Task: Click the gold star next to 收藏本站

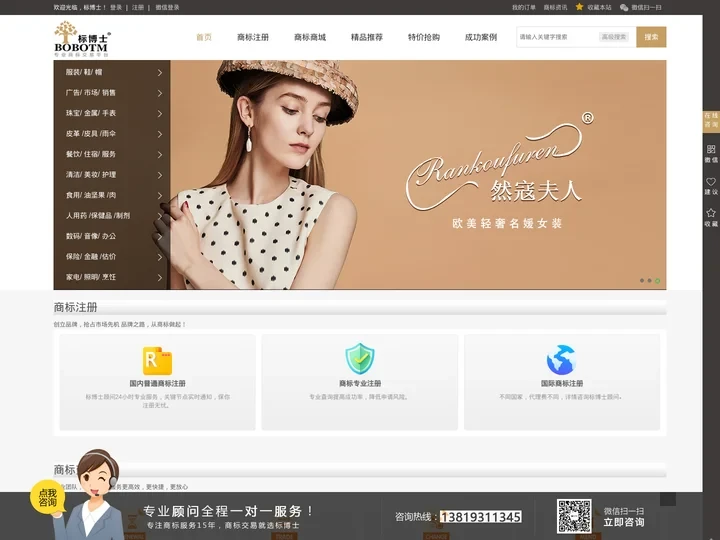Action: pyautogui.click(x=579, y=7)
